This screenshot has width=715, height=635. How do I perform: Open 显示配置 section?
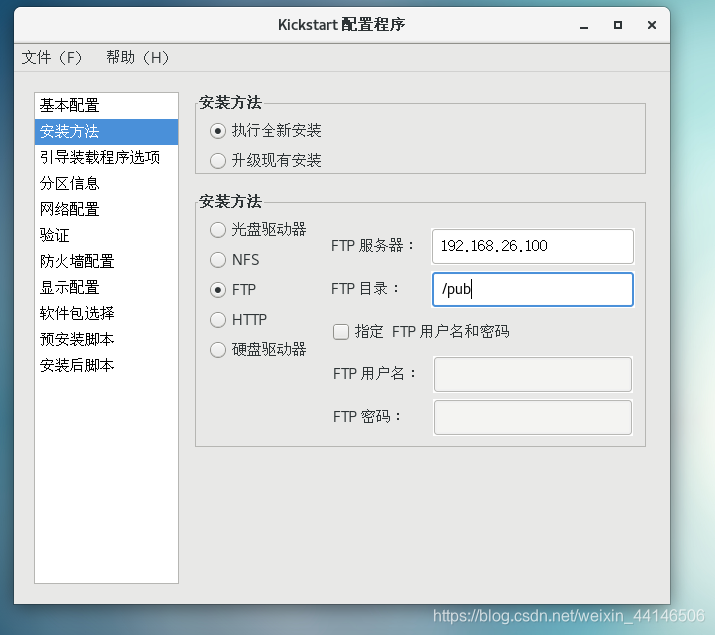tap(106, 288)
